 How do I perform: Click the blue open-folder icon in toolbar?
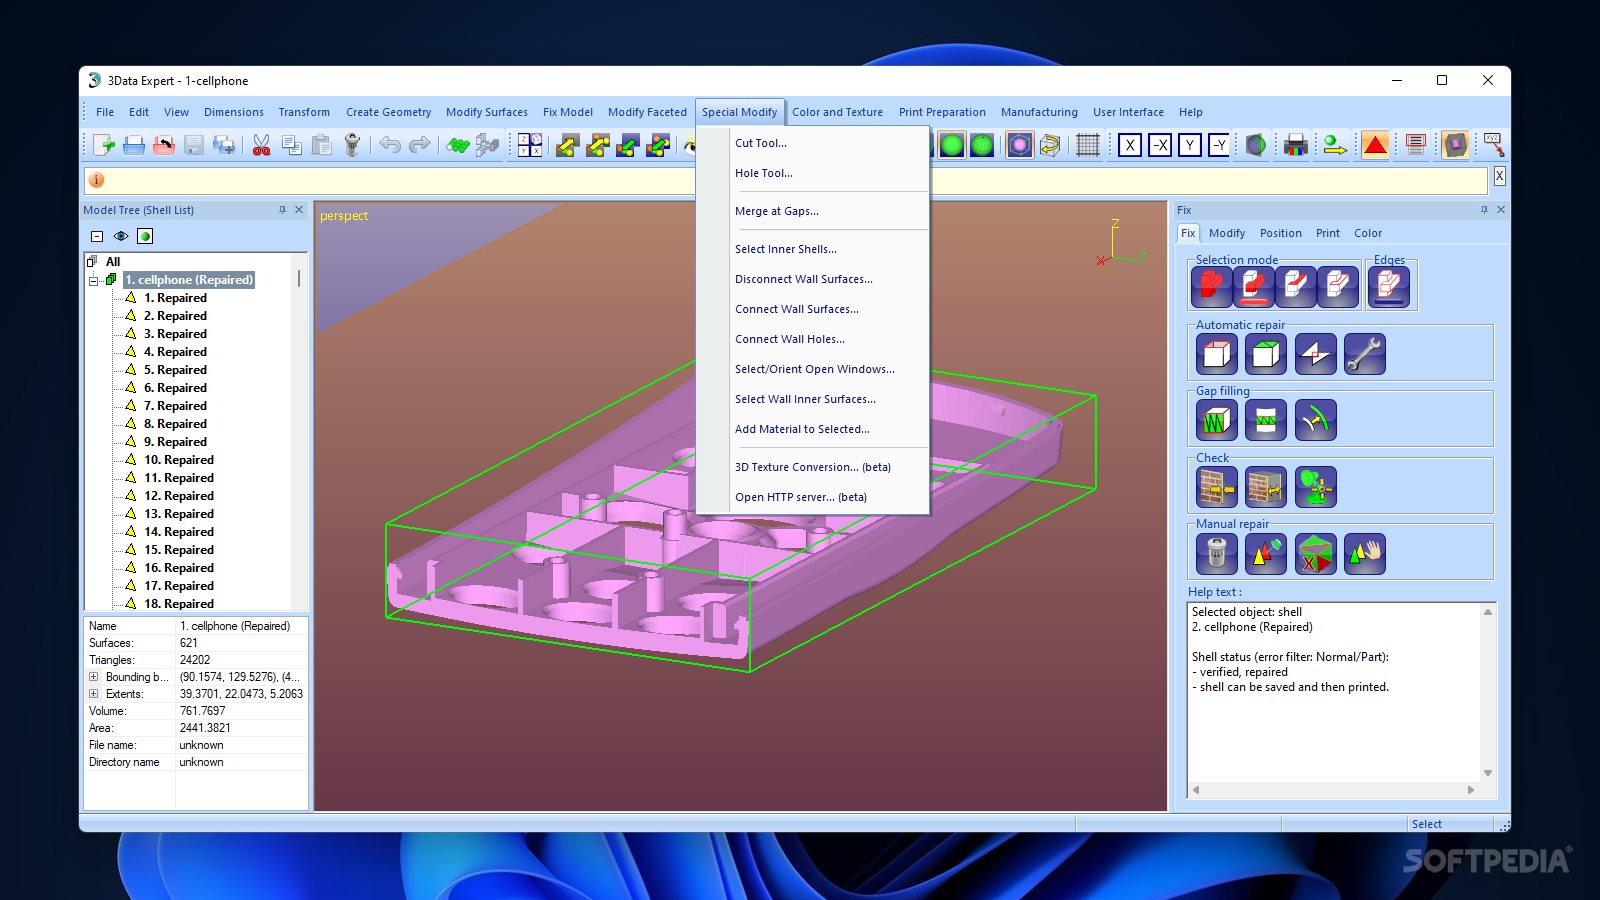tap(134, 146)
